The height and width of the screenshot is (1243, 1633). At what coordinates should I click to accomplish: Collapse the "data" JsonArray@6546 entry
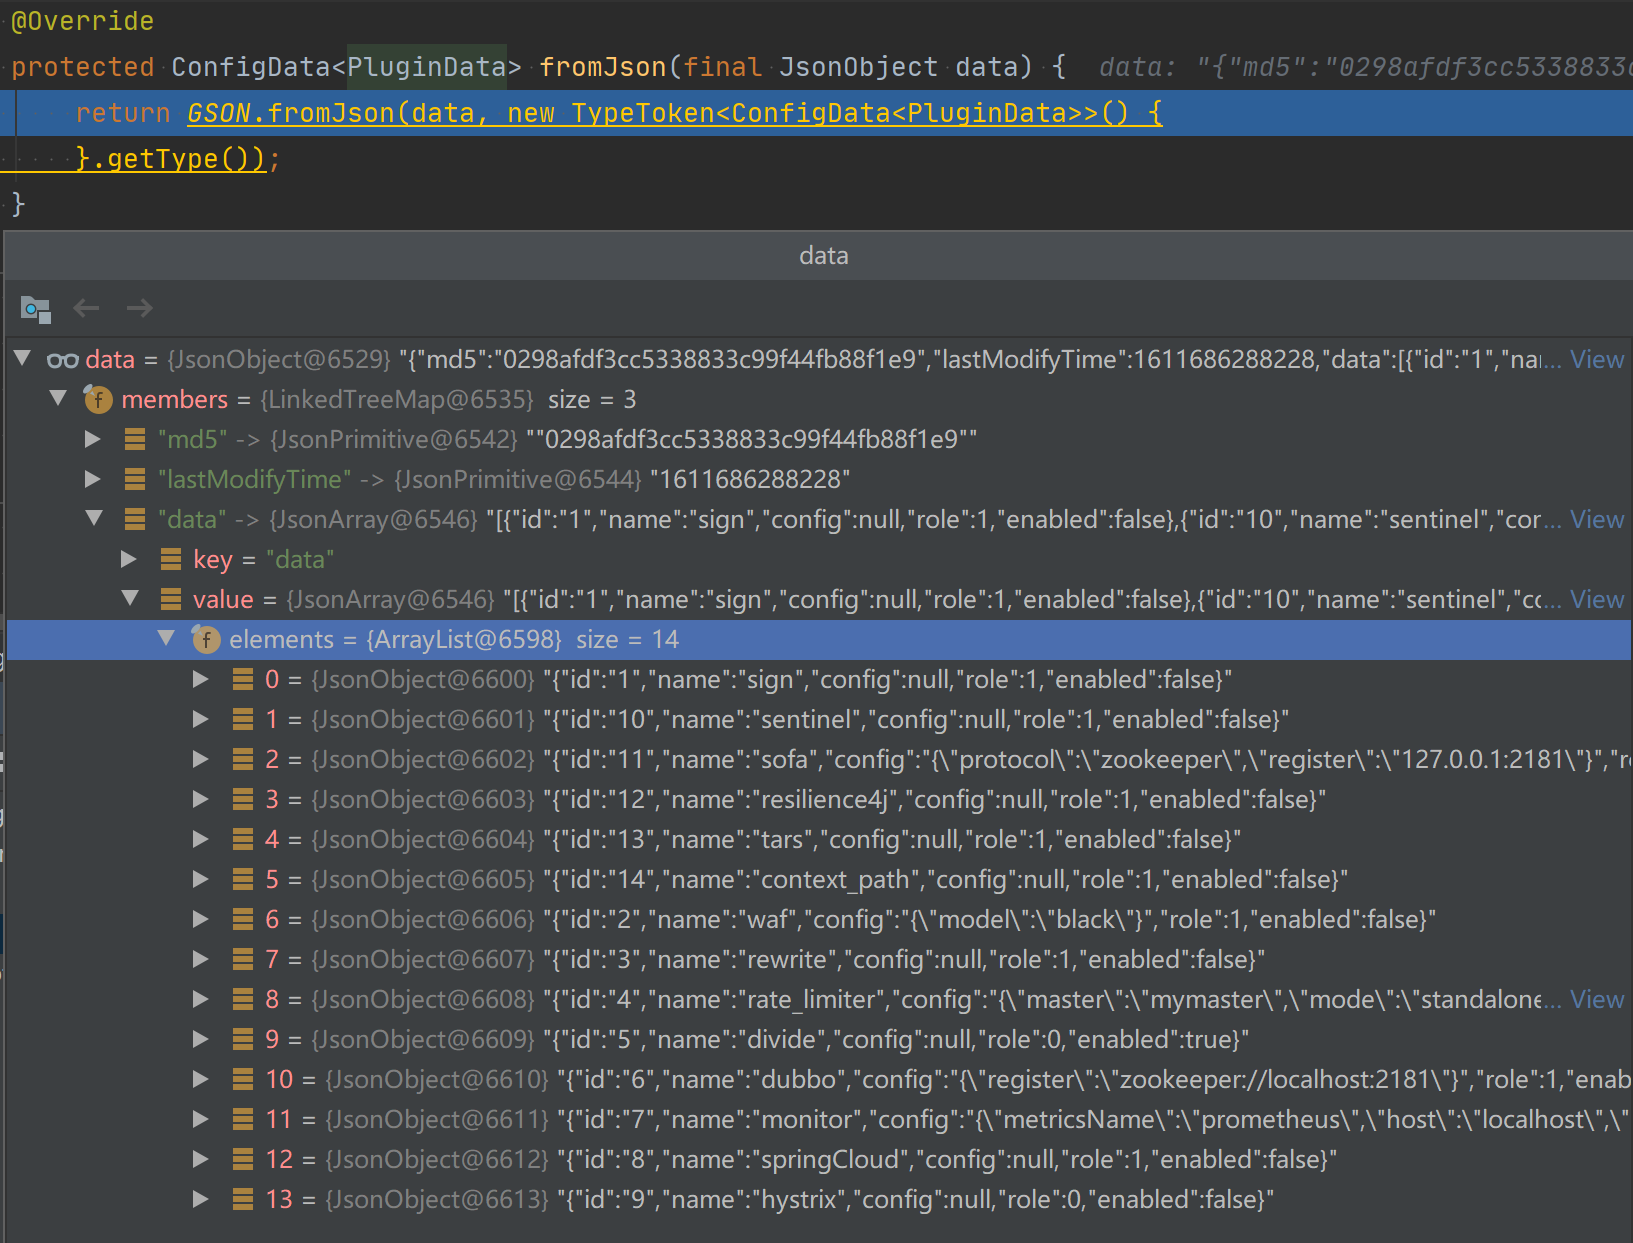(x=94, y=518)
